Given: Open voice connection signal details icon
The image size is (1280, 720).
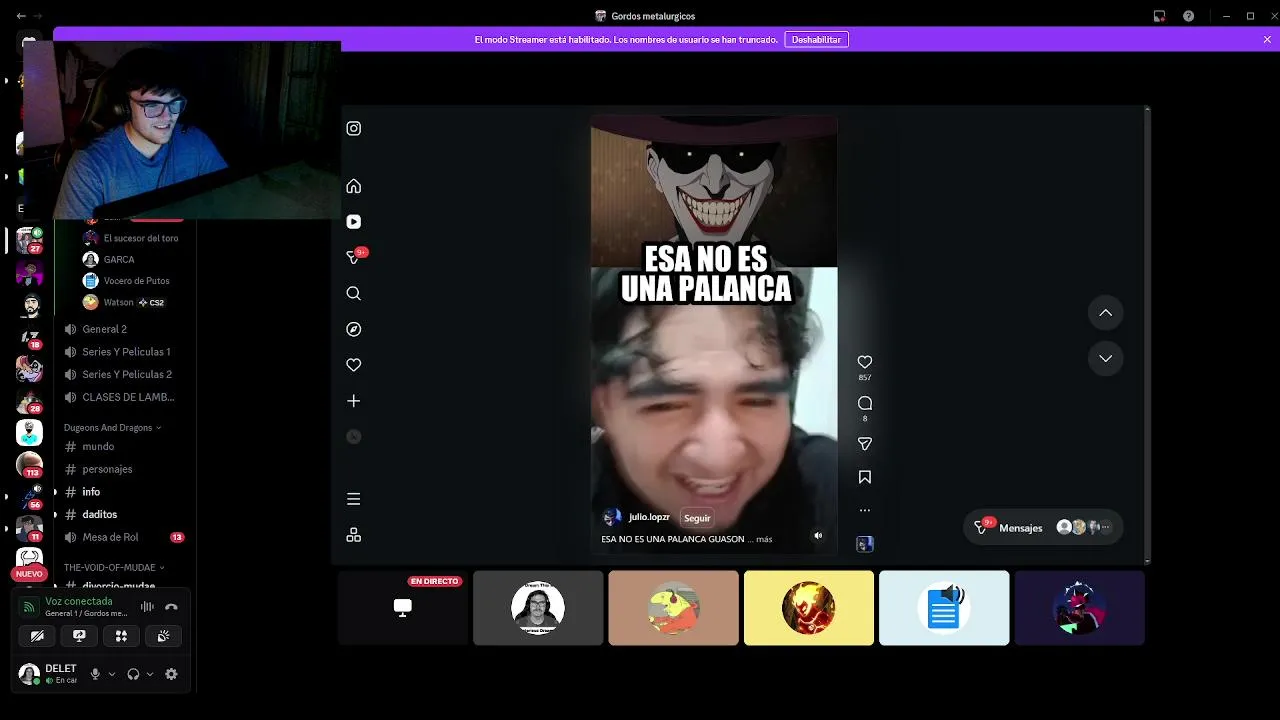Looking at the screenshot, I should coord(29,607).
